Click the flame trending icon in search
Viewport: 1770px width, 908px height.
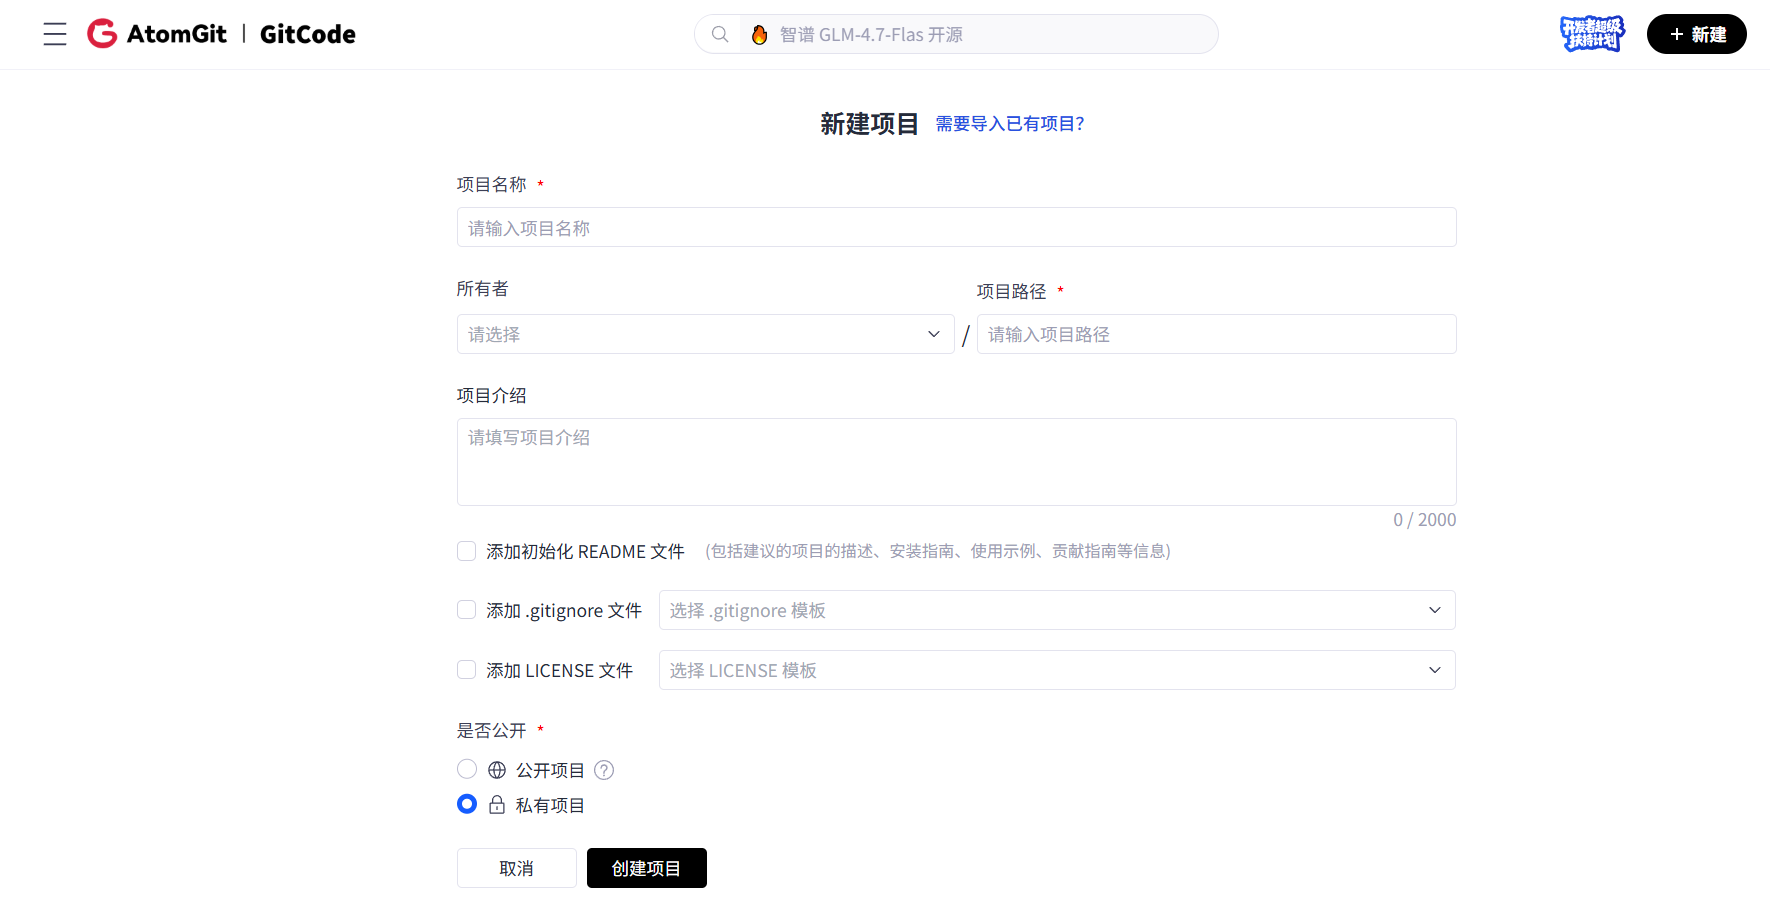(760, 34)
